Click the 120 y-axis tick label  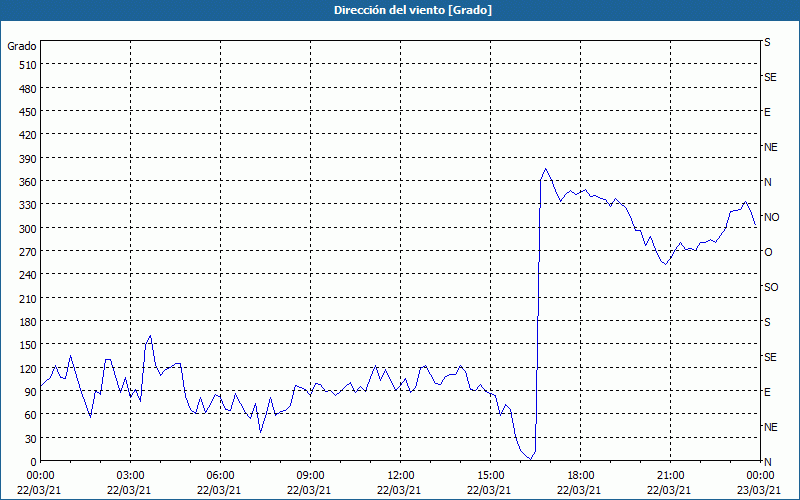pos(28,369)
